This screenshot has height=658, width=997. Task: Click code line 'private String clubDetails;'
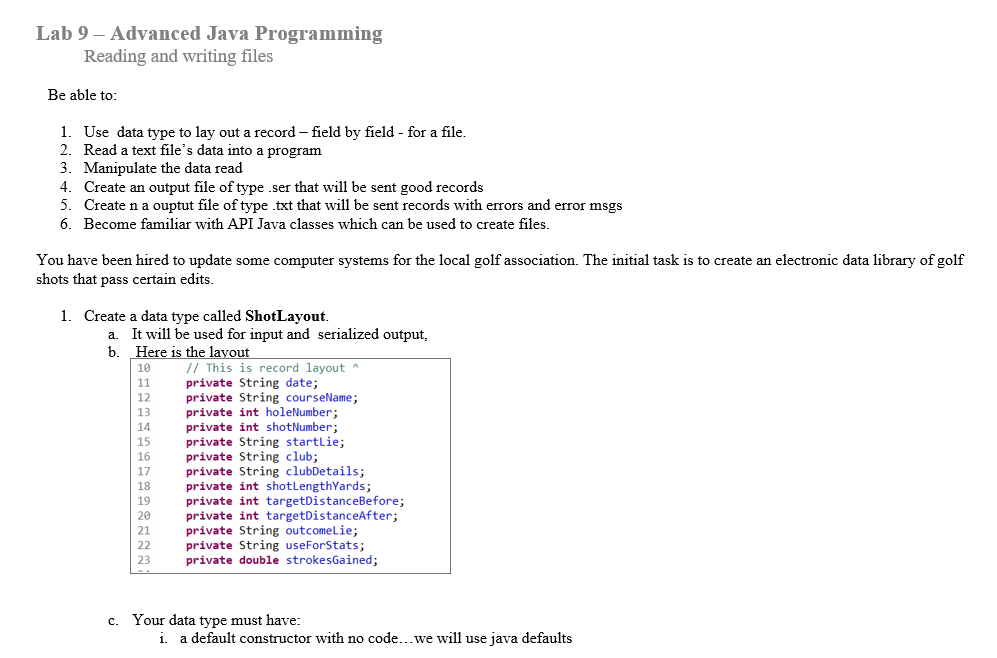[x=275, y=471]
